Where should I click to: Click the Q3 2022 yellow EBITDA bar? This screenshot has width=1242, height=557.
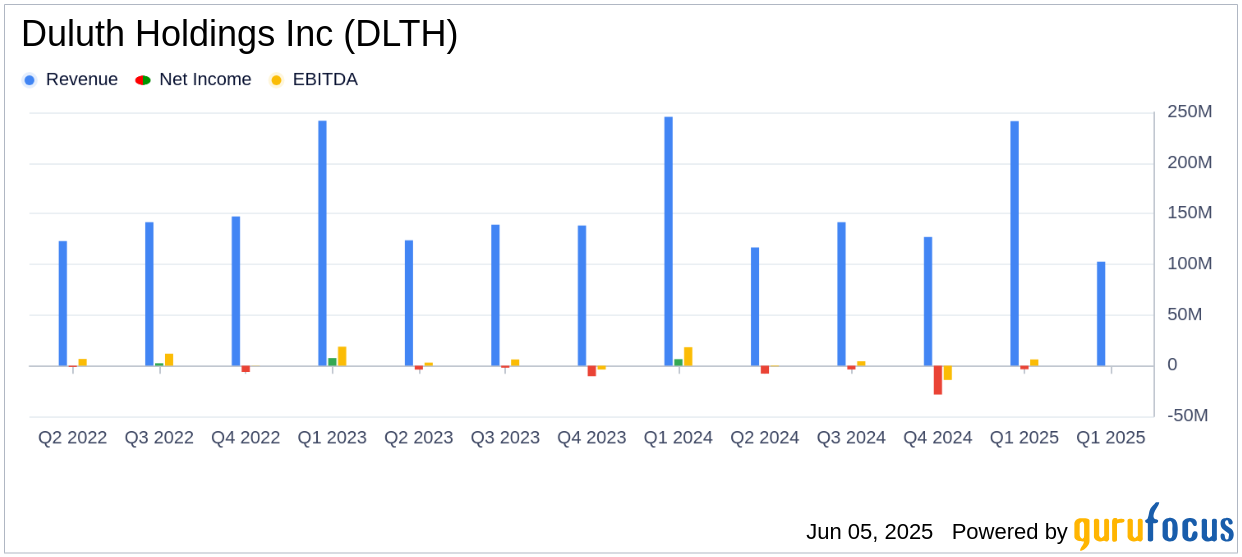(169, 360)
